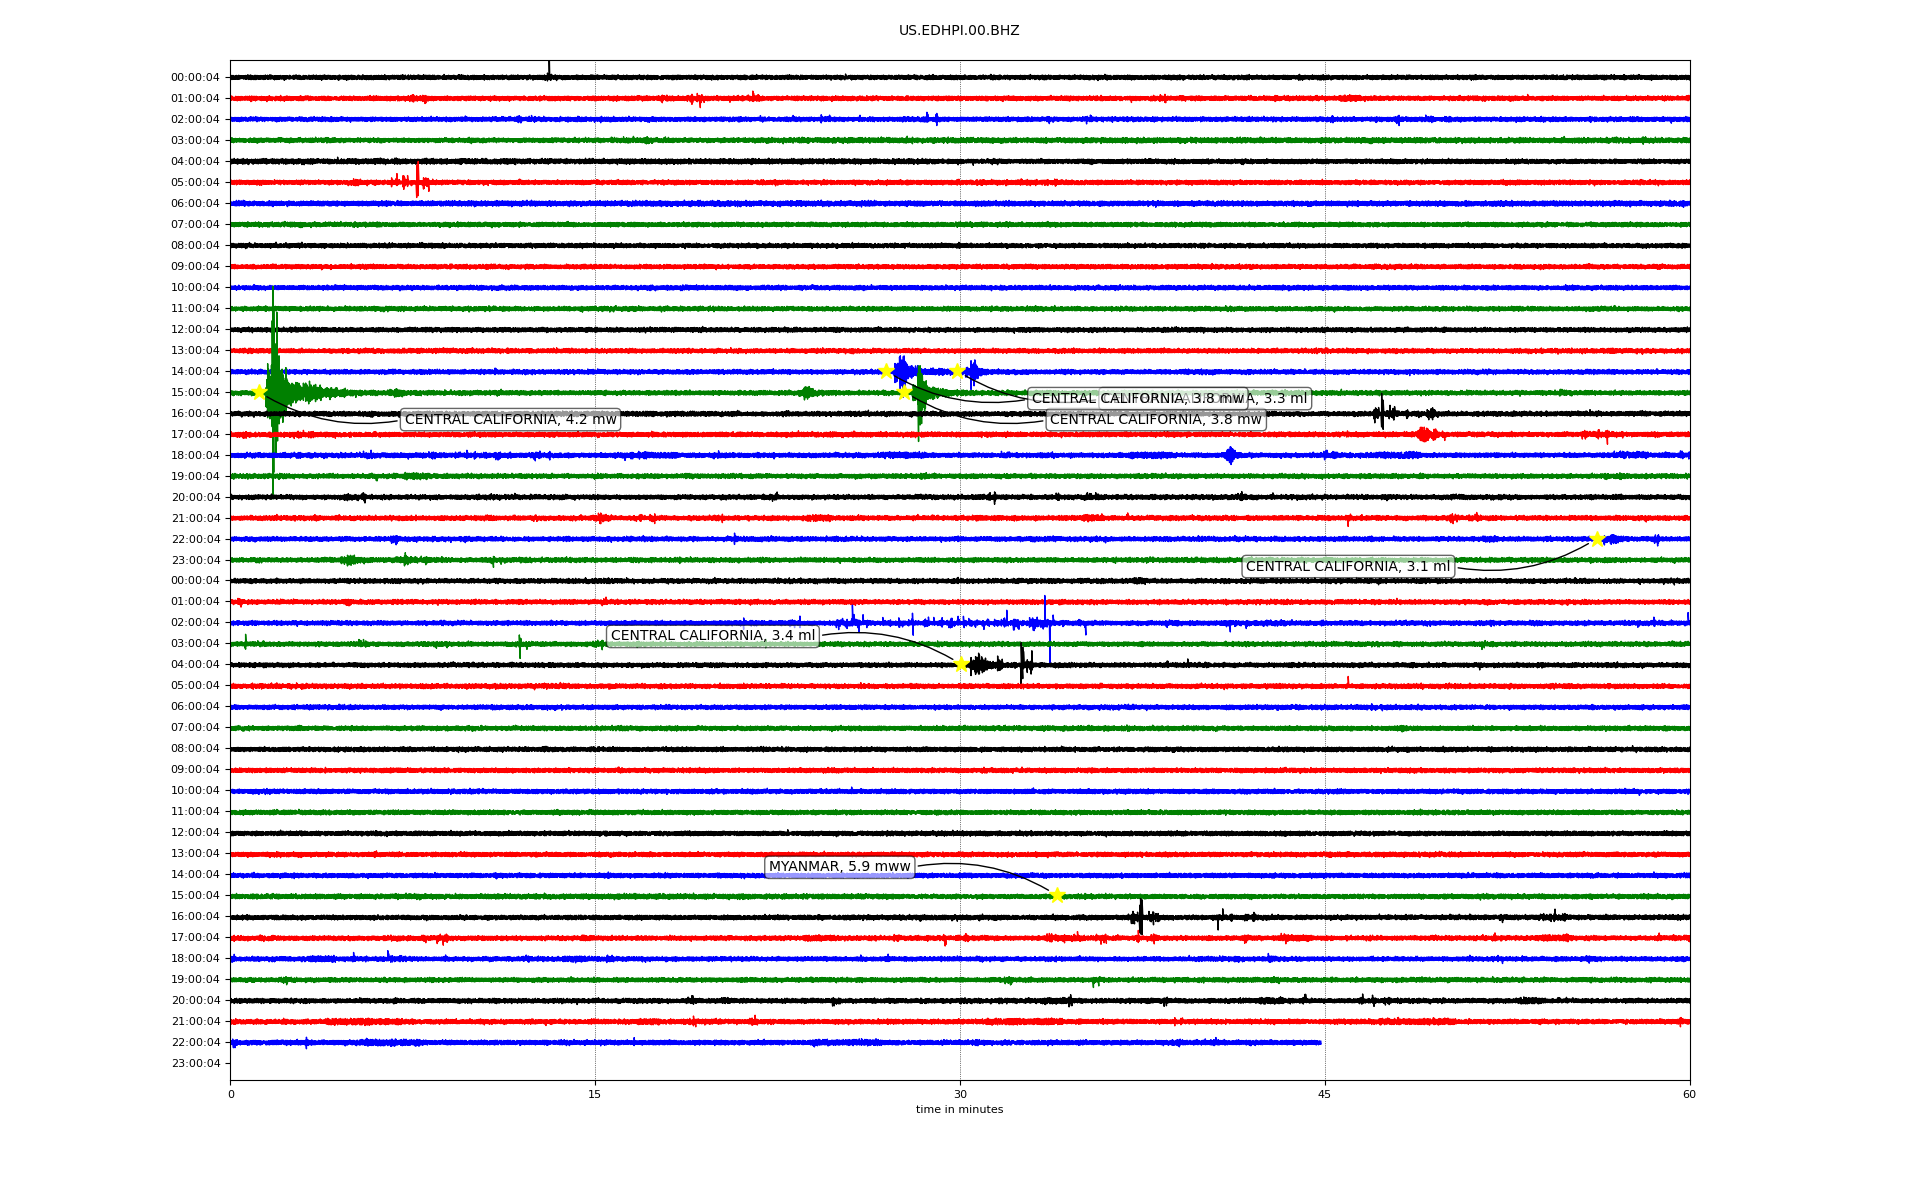Click the CENTRAL CALIFORNIA, 4.2 mw label
1920x1200 pixels.
point(510,420)
